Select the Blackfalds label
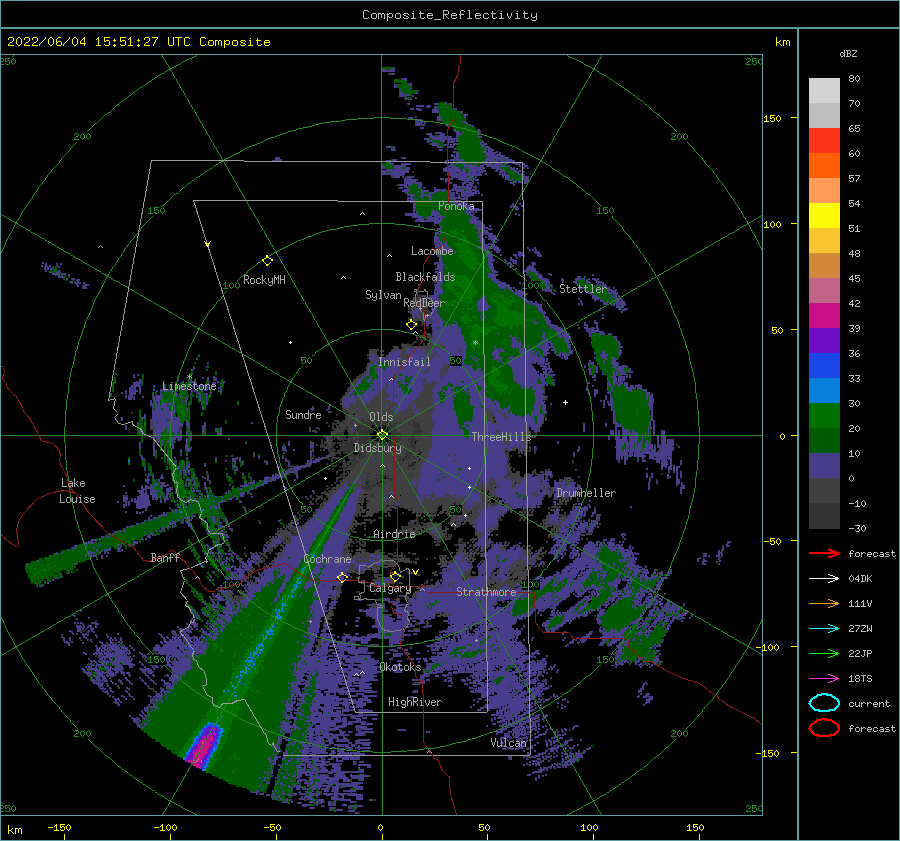 point(425,277)
